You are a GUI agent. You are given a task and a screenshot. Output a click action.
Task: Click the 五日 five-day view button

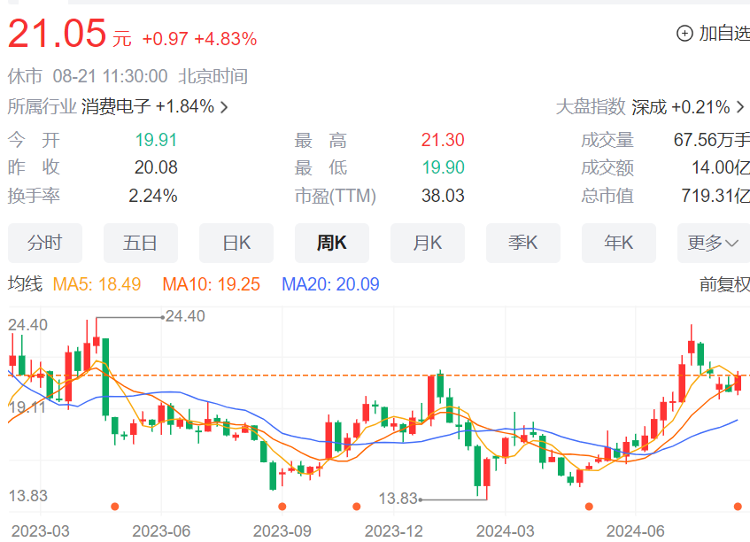coord(140,243)
